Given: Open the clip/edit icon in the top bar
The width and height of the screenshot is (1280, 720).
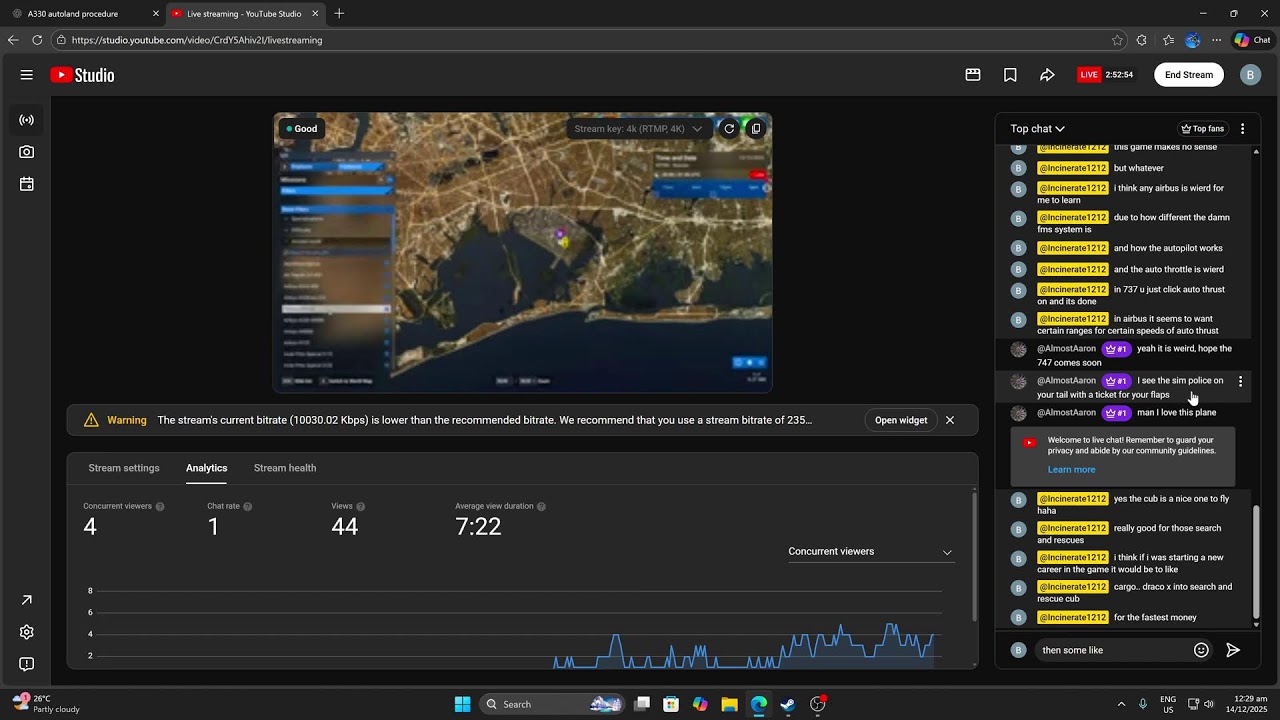Looking at the screenshot, I should [973, 75].
